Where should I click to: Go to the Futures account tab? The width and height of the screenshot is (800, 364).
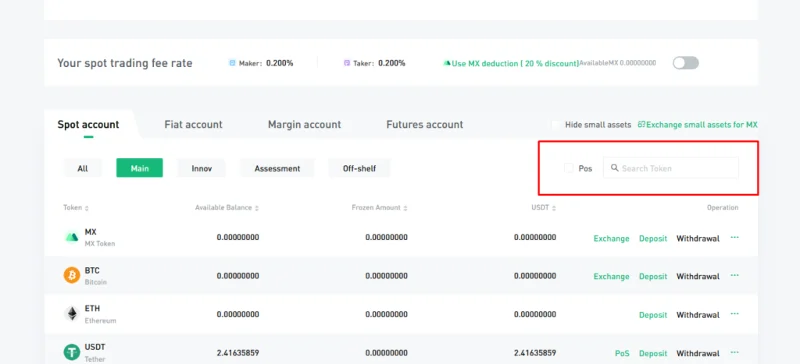[424, 125]
